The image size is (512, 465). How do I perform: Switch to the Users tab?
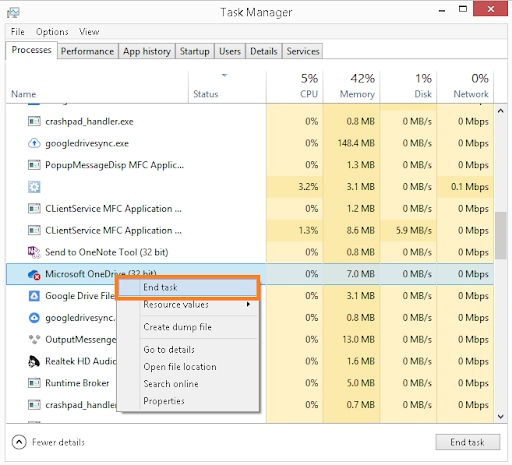230,51
